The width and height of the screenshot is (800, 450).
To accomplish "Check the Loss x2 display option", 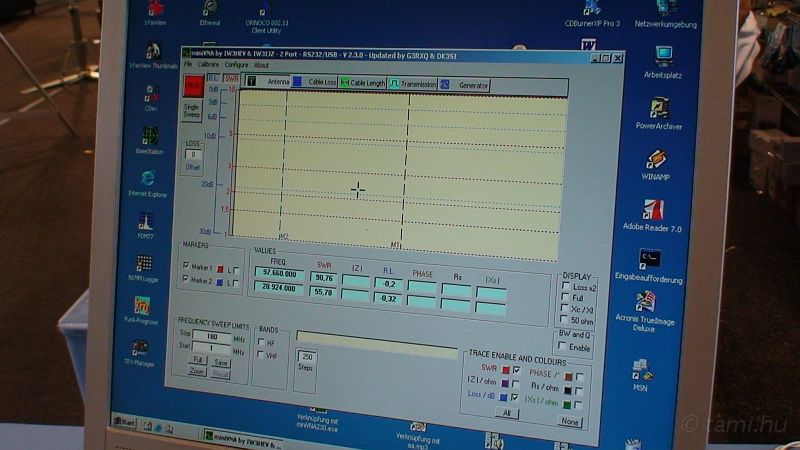I will click(x=565, y=286).
